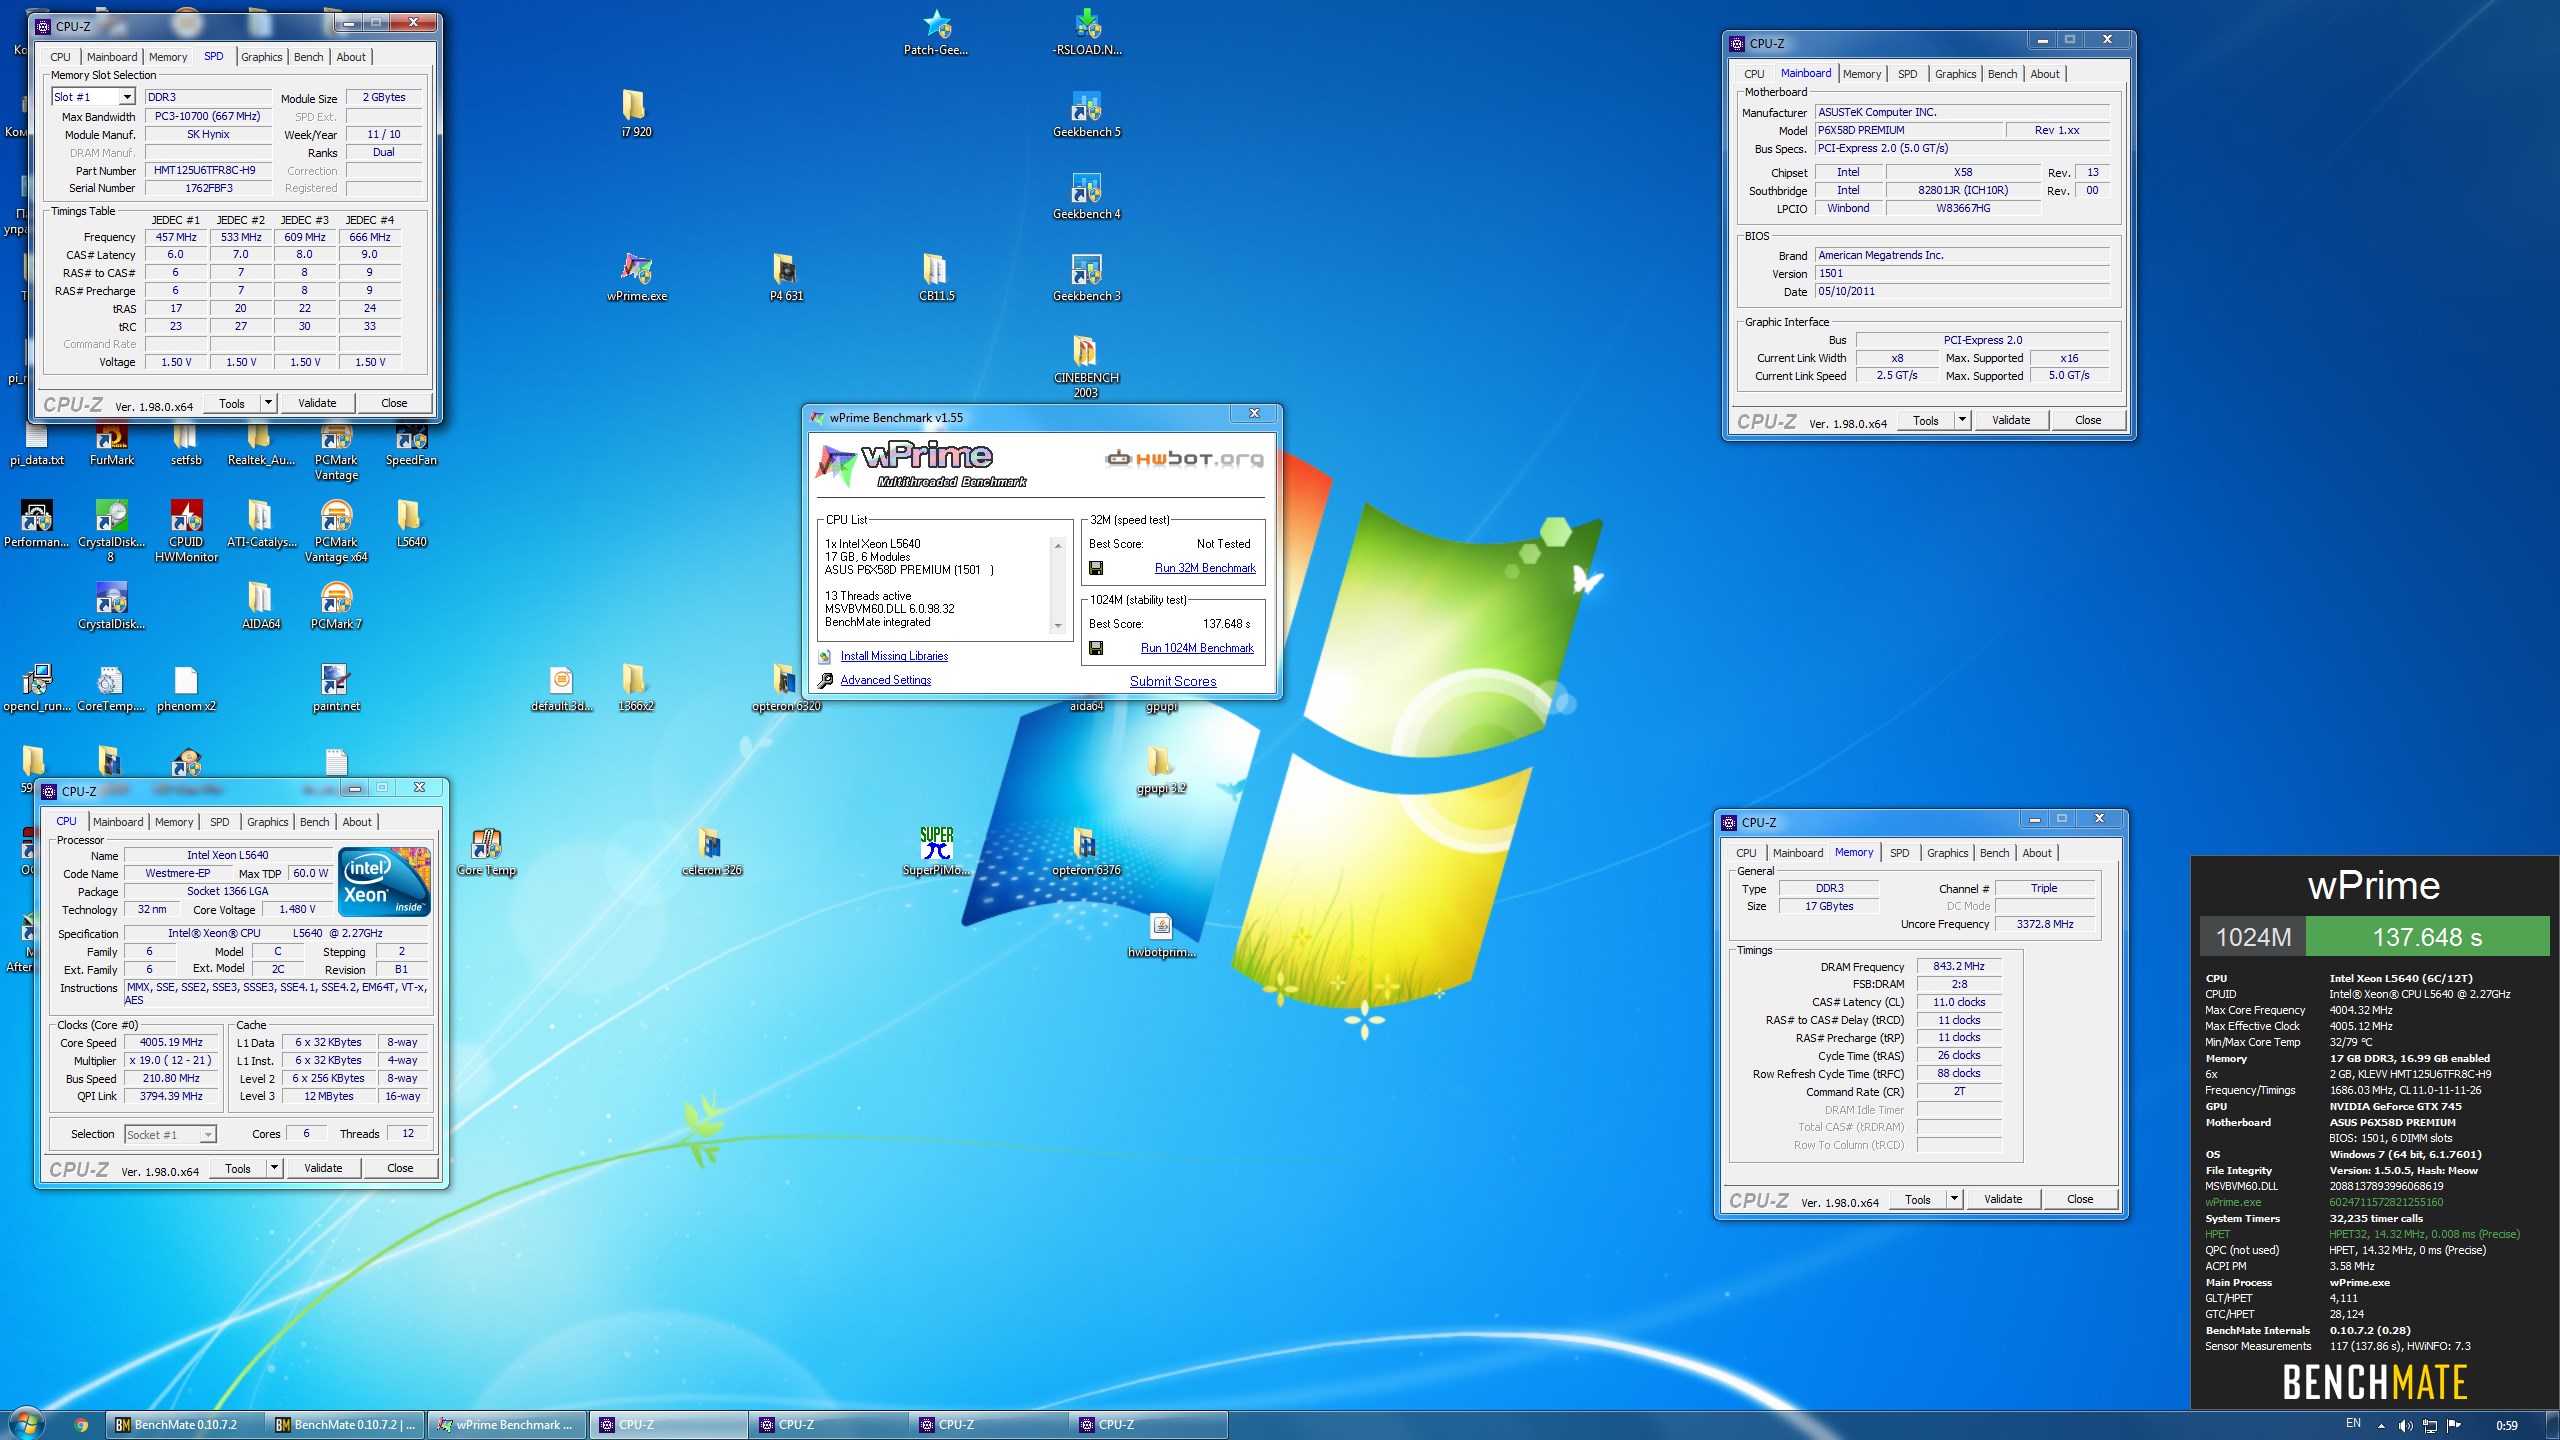Open the CB11.5 desktop folder
Image resolution: width=2560 pixels, height=1440 pixels.
tap(936, 277)
